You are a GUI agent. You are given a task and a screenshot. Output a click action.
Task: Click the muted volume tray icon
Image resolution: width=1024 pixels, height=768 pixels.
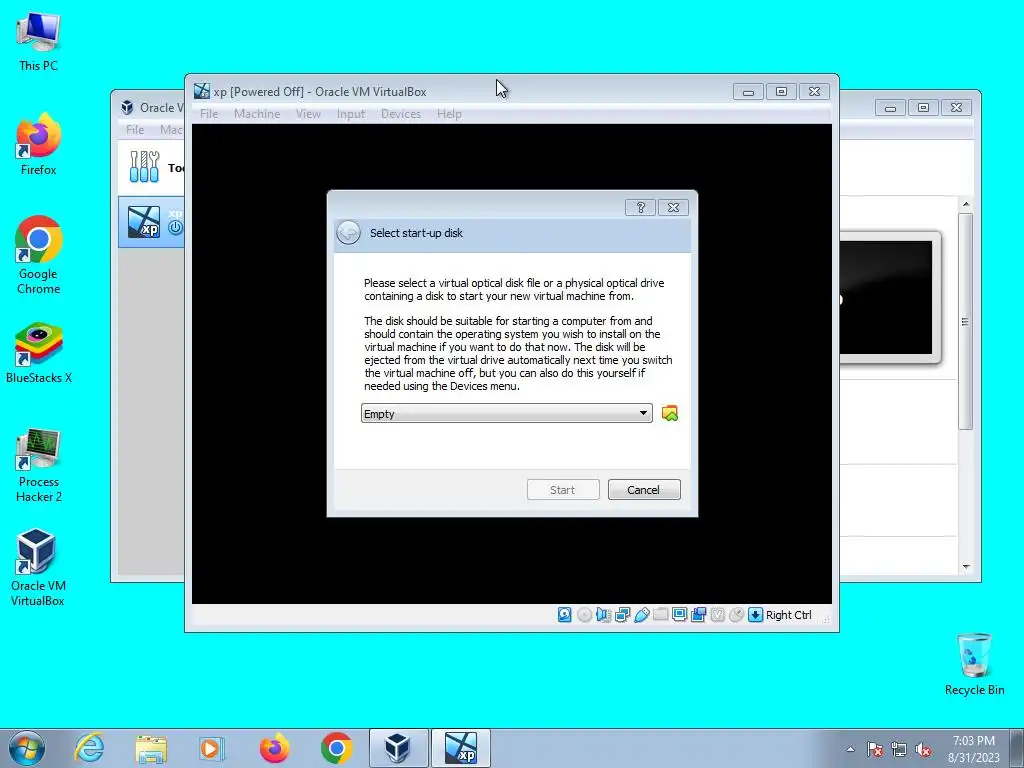[923, 749]
